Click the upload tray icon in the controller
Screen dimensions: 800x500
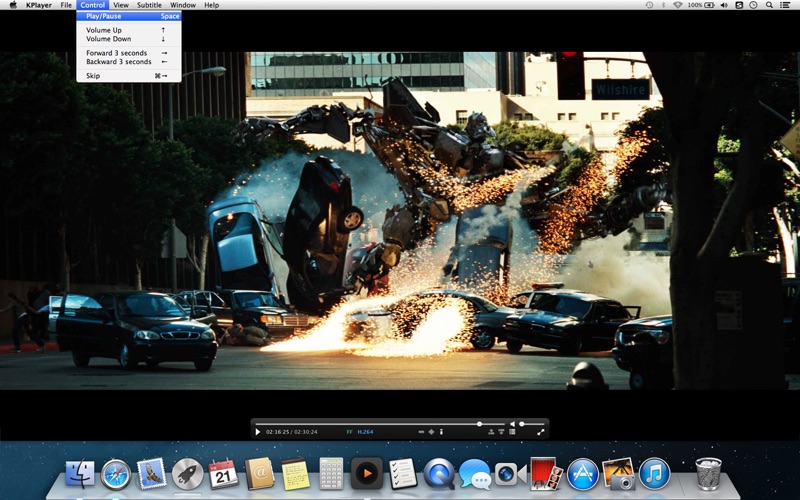(491, 432)
